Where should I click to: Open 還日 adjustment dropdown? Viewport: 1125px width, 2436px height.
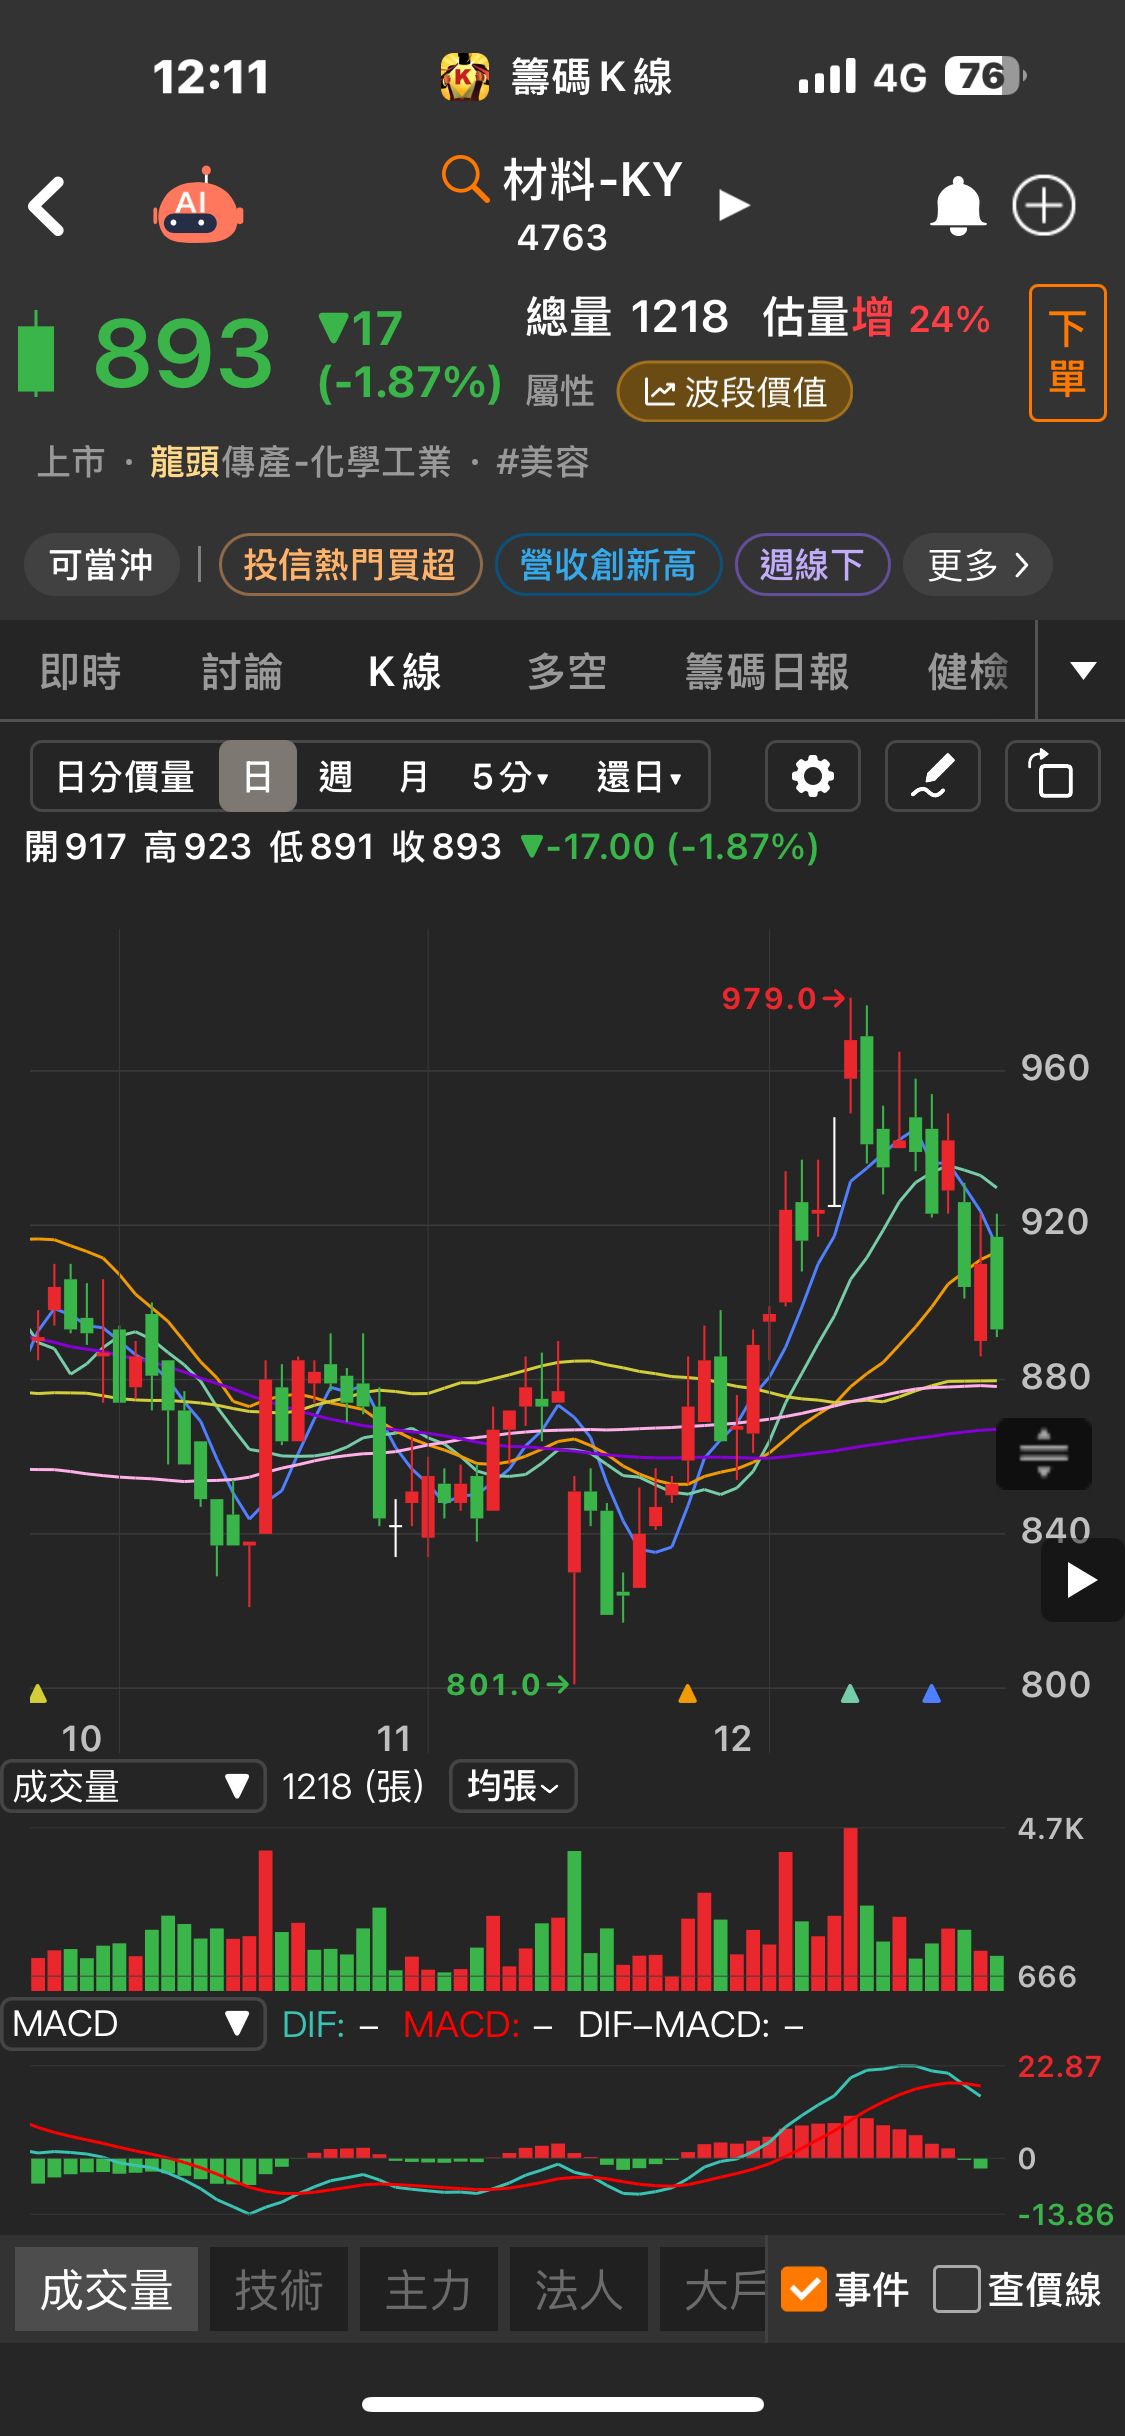(x=640, y=776)
